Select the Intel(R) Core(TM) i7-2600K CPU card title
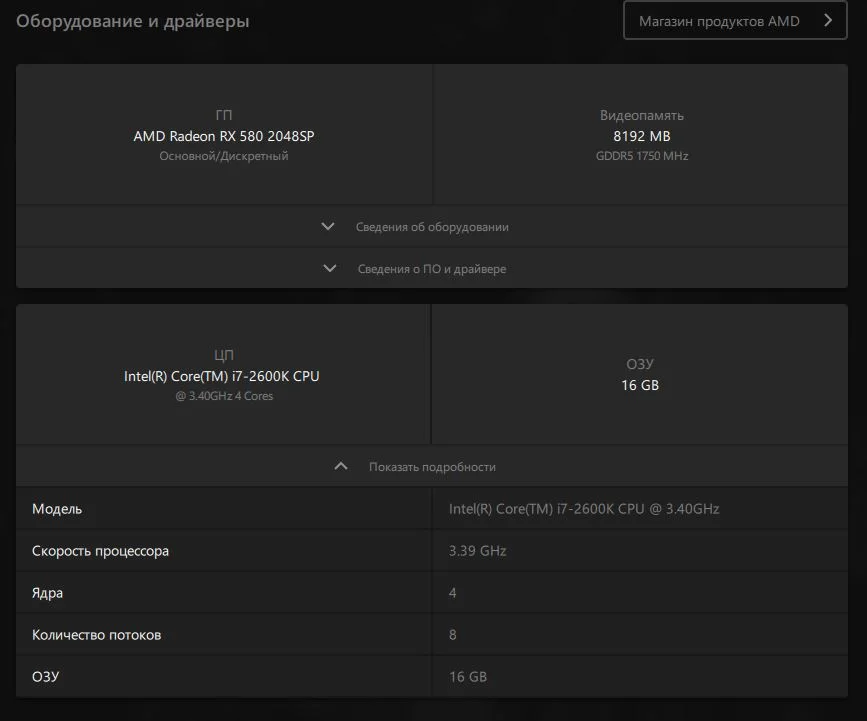The image size is (867, 721). point(222,376)
